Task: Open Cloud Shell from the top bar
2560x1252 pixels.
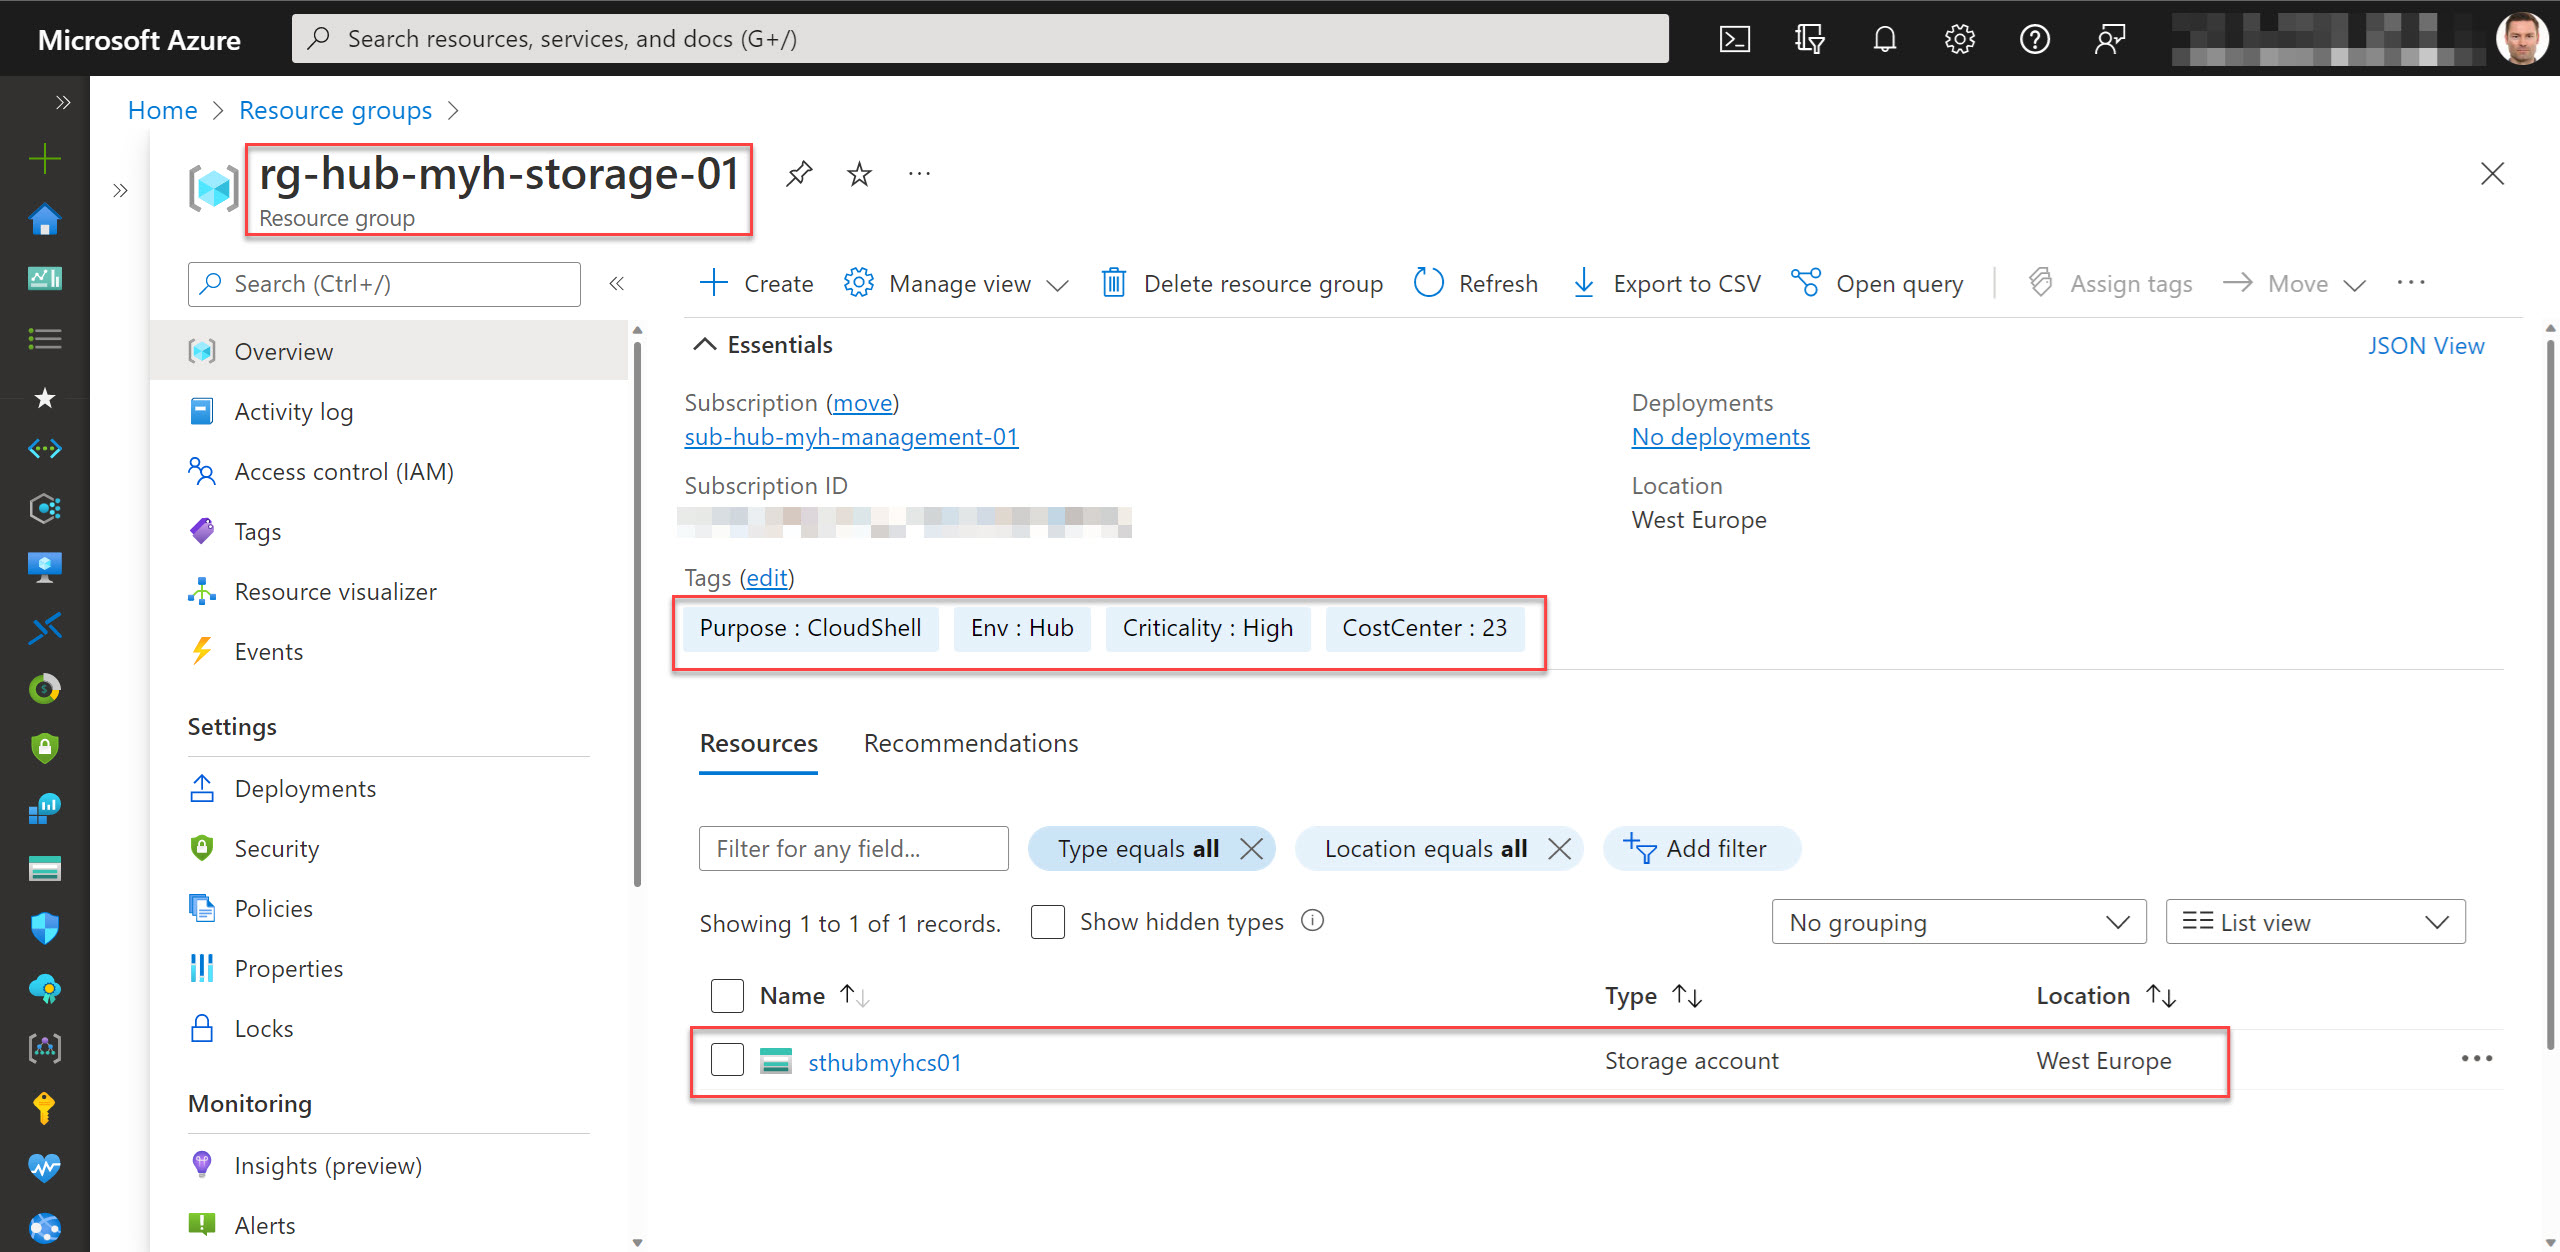Action: coord(1735,38)
